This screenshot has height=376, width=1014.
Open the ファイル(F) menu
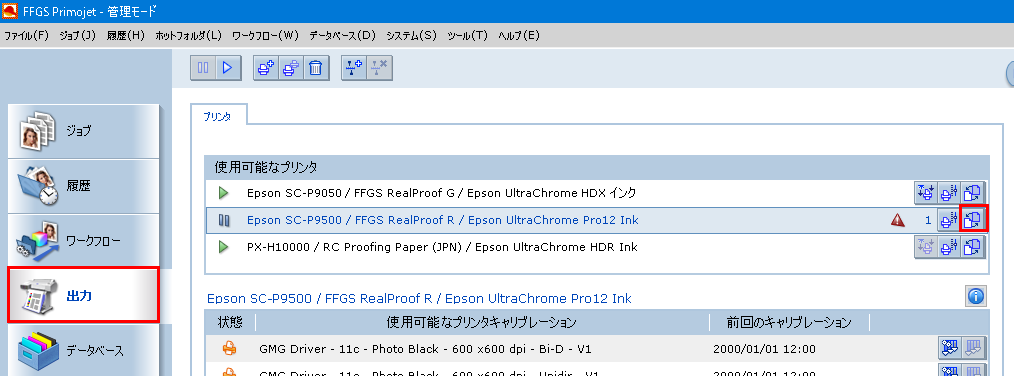(x=27, y=36)
